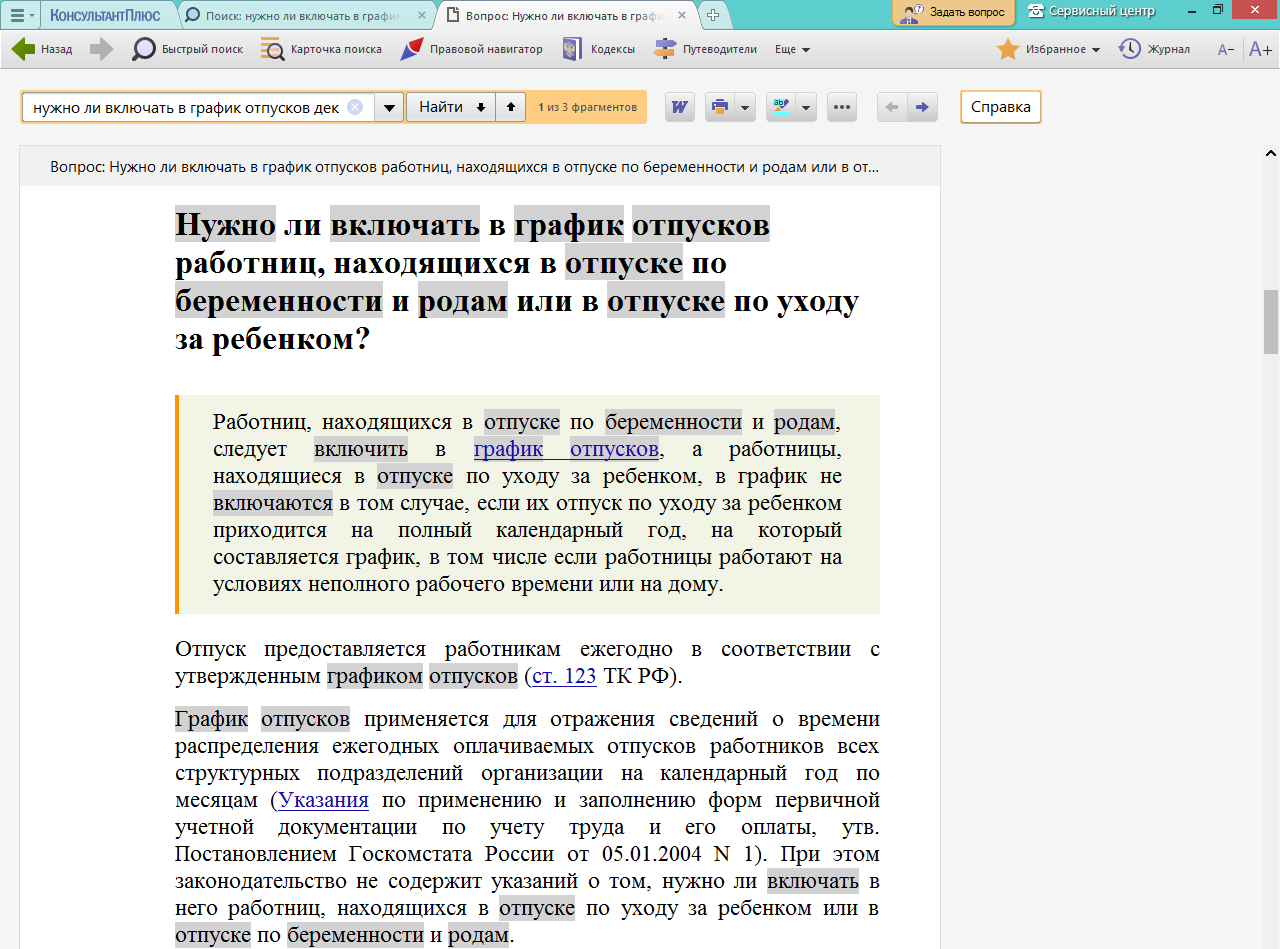
Task: Decrease font size with A− button
Action: click(1225, 49)
